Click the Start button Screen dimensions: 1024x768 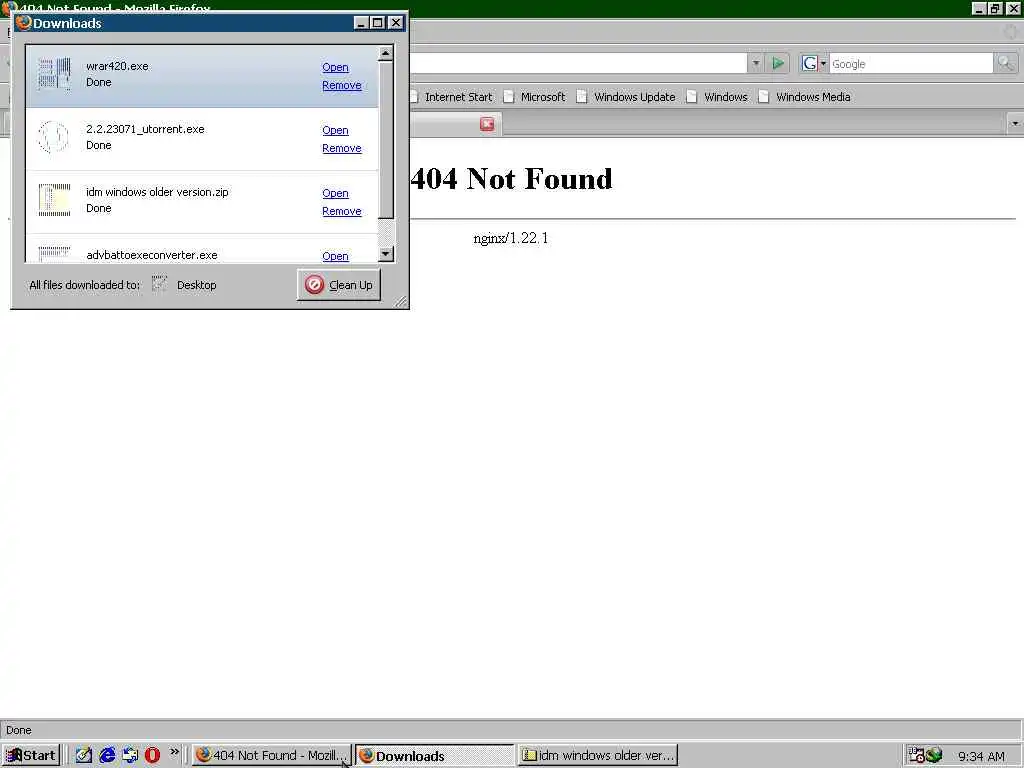(x=31, y=756)
